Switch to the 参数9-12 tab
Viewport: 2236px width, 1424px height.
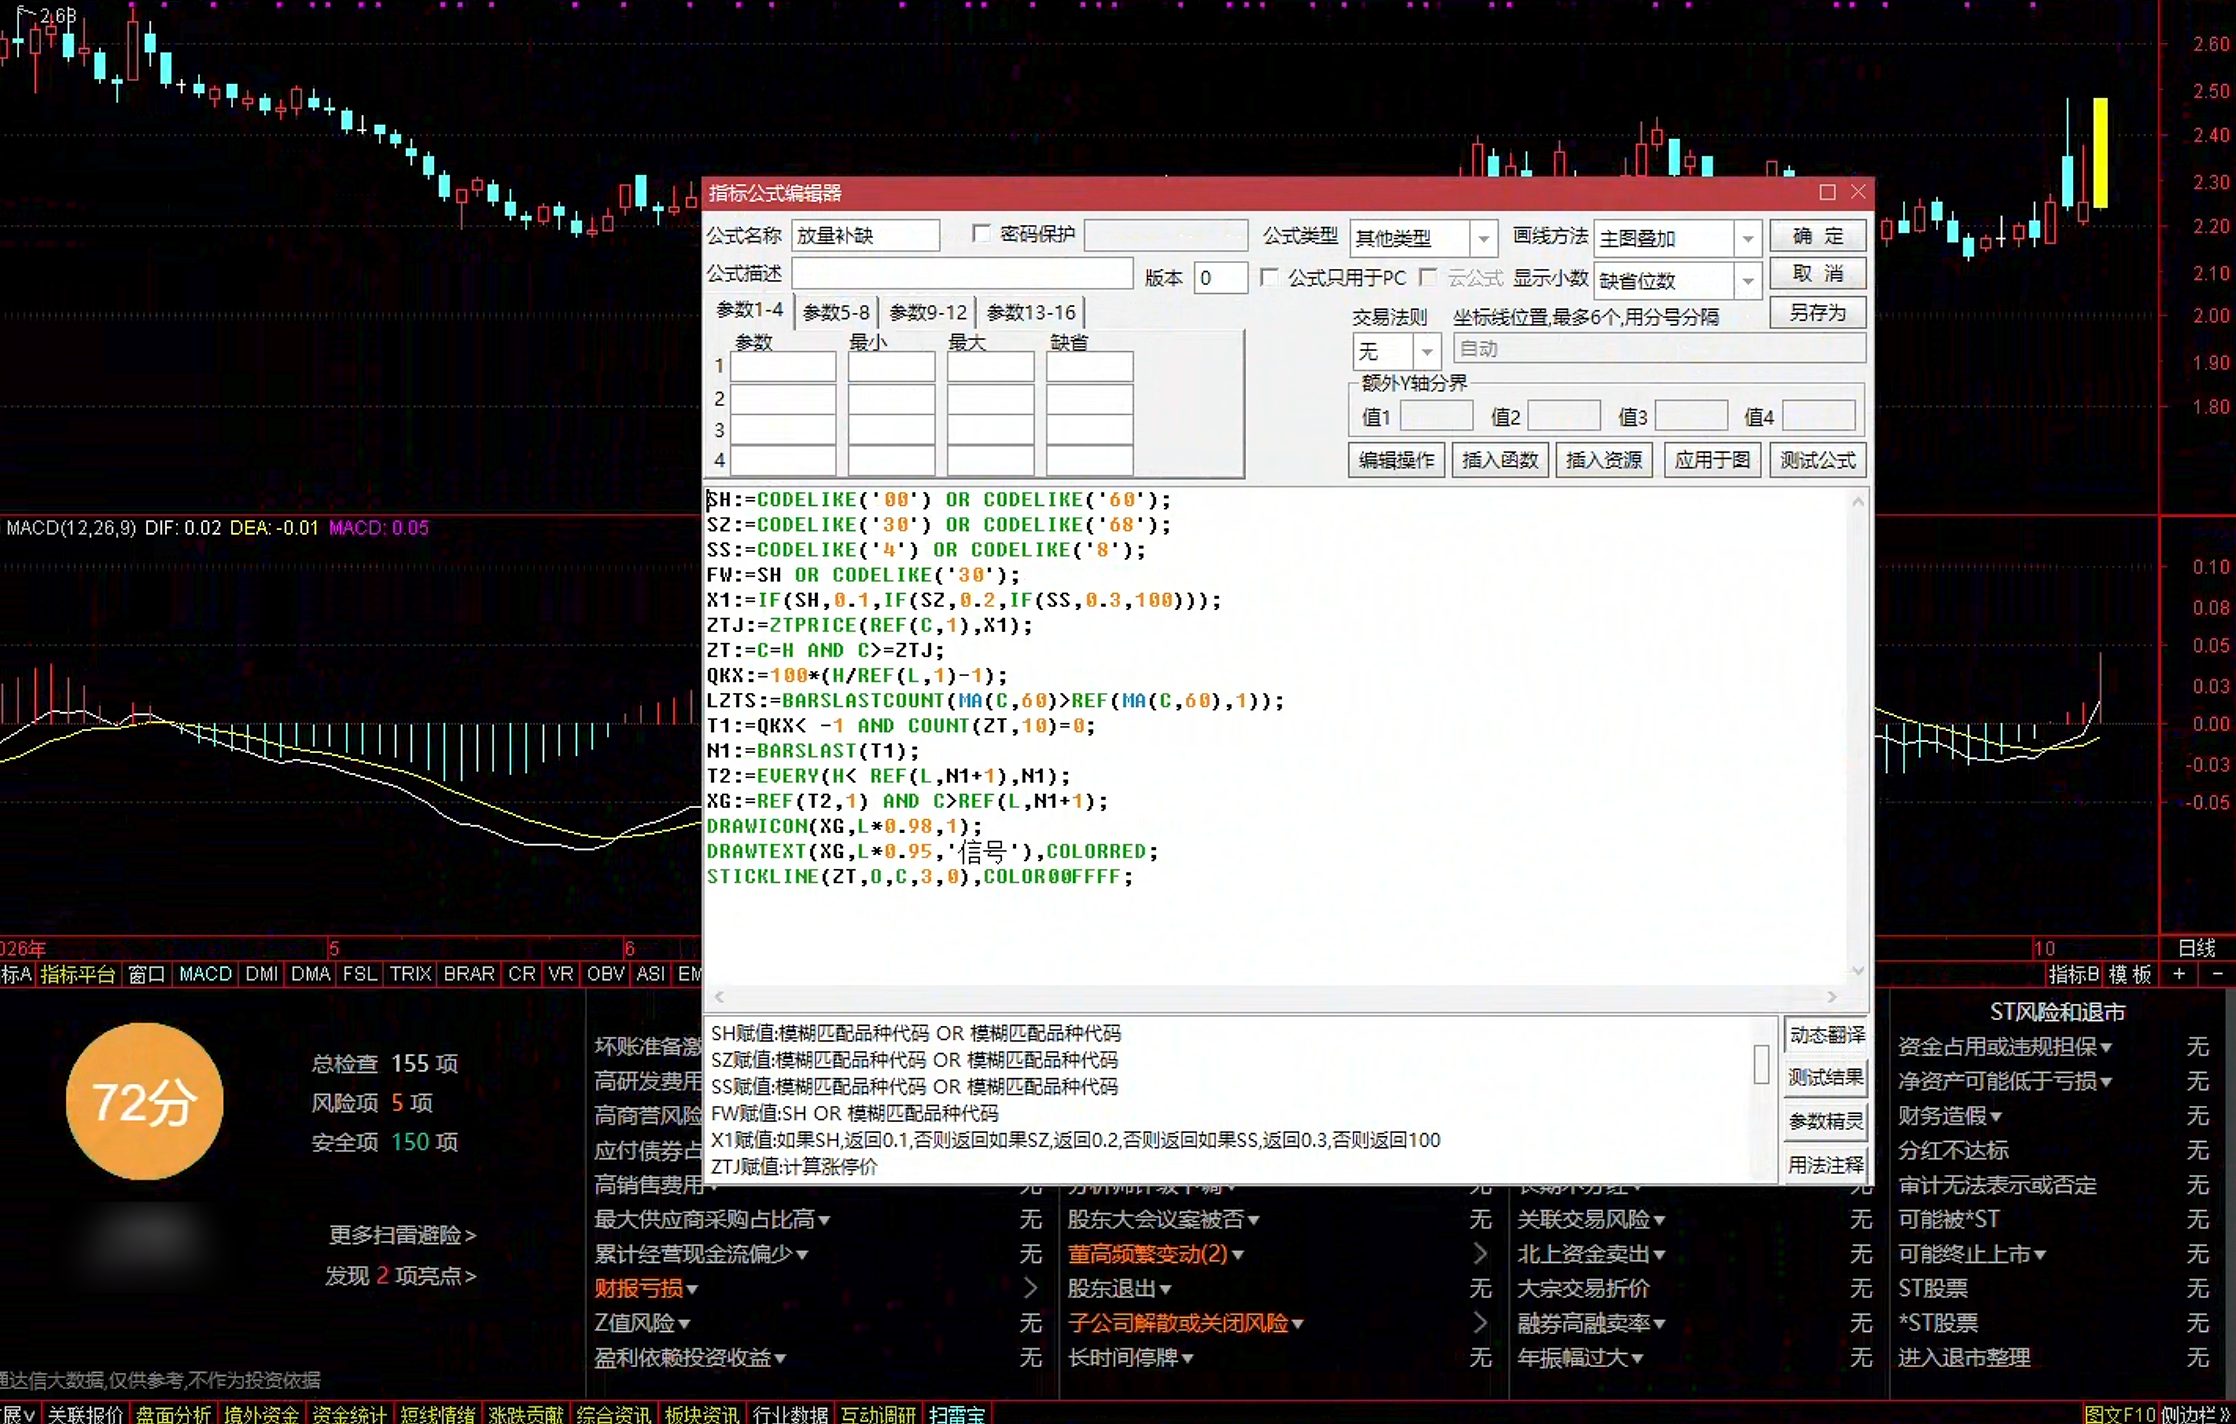click(928, 312)
